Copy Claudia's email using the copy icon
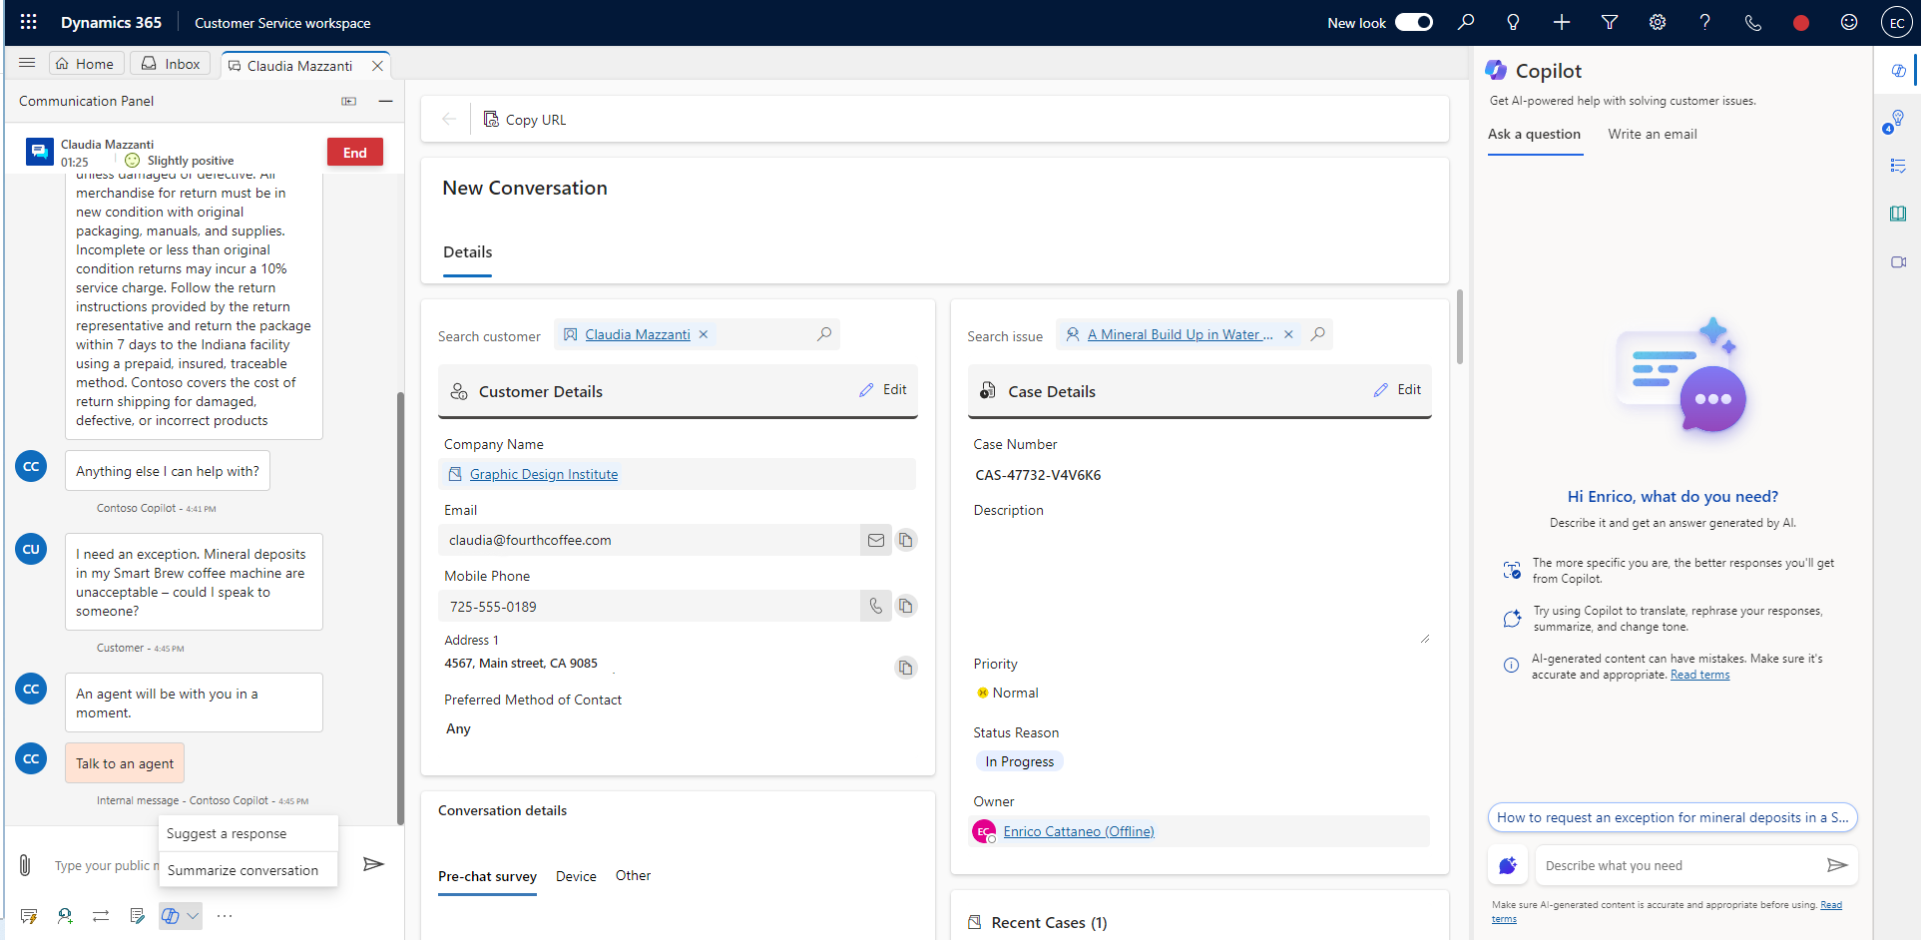Viewport: 1923px width, 940px height. click(x=906, y=540)
